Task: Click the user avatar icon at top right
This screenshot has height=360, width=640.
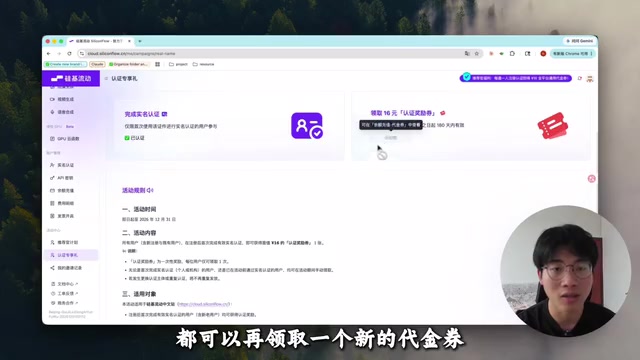Action: (x=590, y=78)
